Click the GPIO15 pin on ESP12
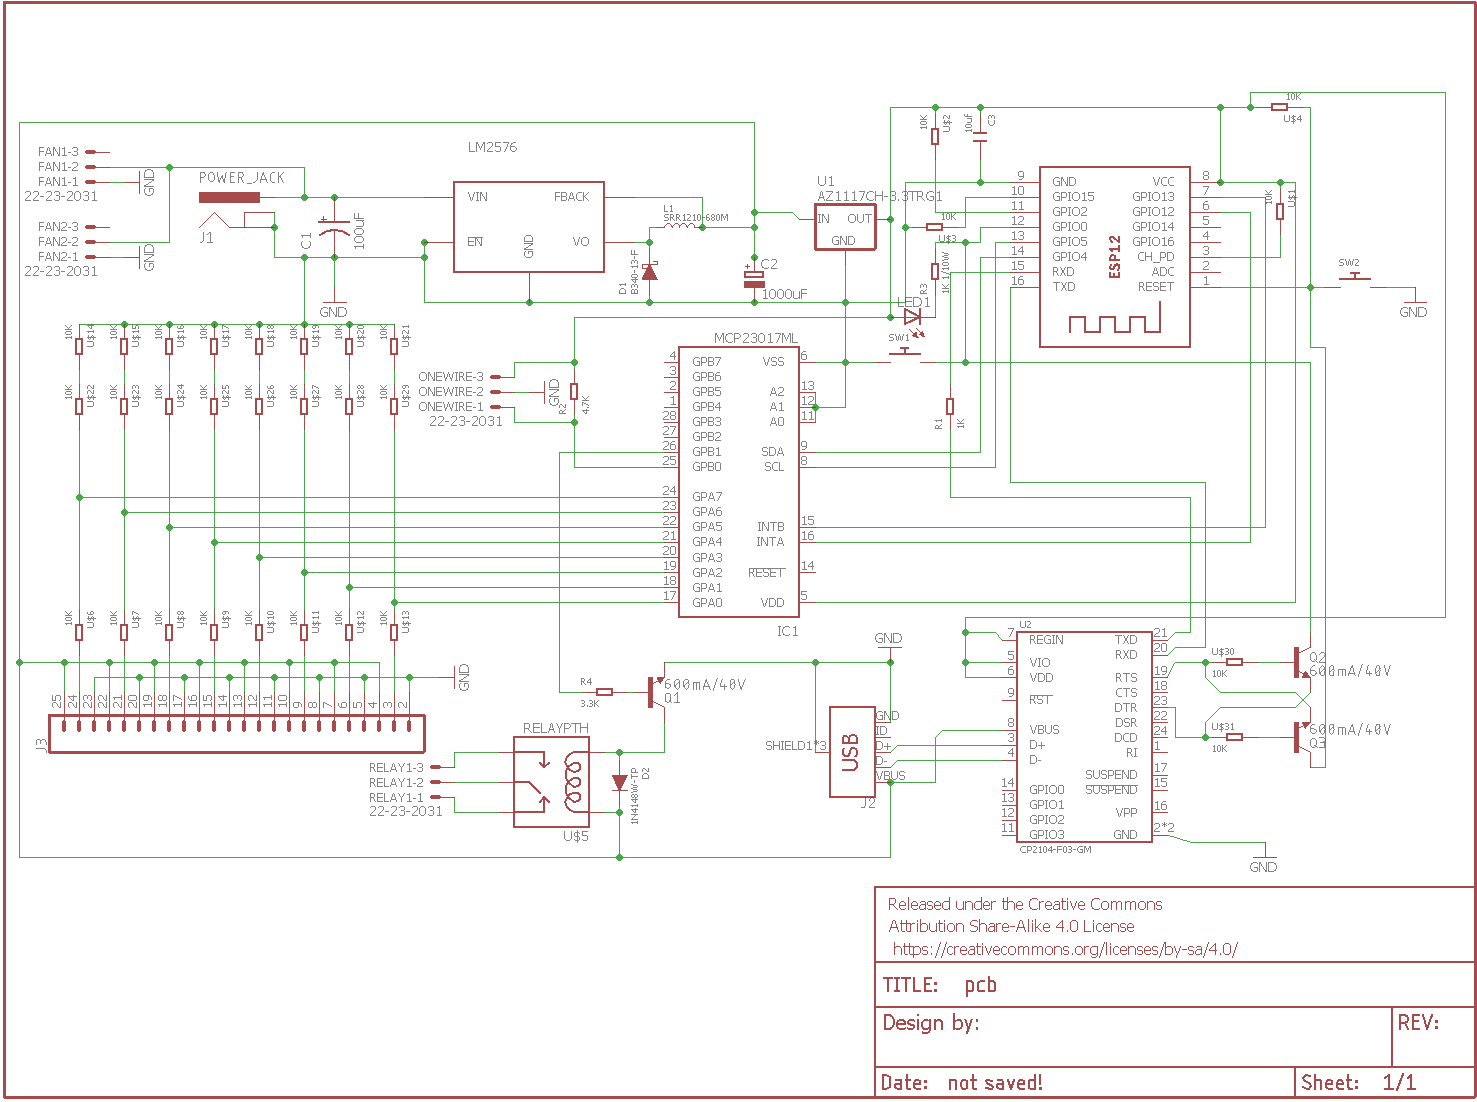 pyautogui.click(x=1073, y=197)
